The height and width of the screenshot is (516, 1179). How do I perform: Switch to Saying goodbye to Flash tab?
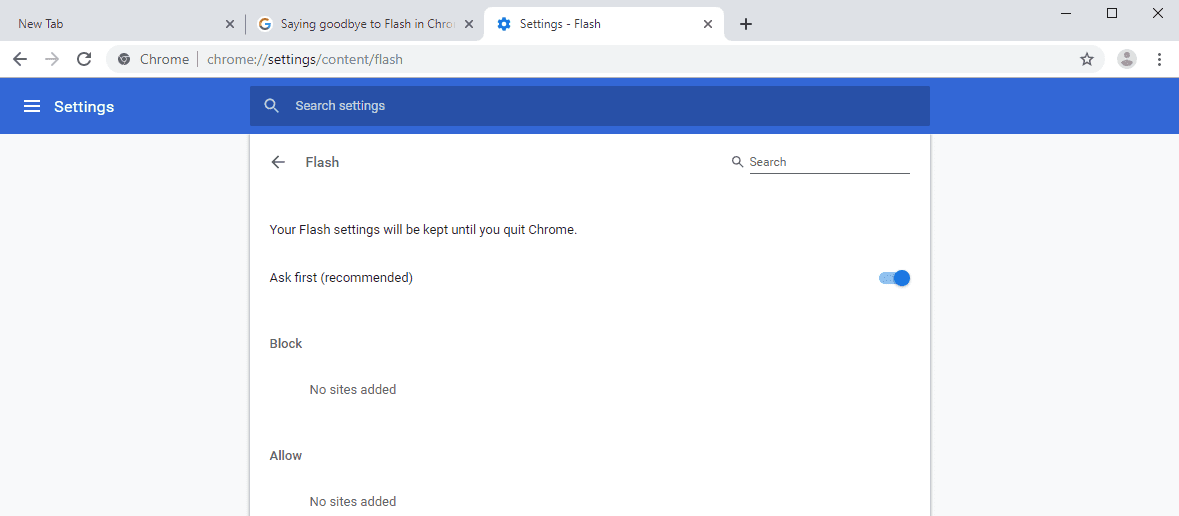[x=365, y=24]
